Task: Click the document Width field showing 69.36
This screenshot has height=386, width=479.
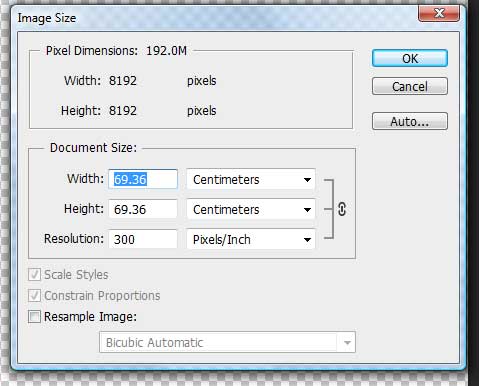Action: (143, 179)
